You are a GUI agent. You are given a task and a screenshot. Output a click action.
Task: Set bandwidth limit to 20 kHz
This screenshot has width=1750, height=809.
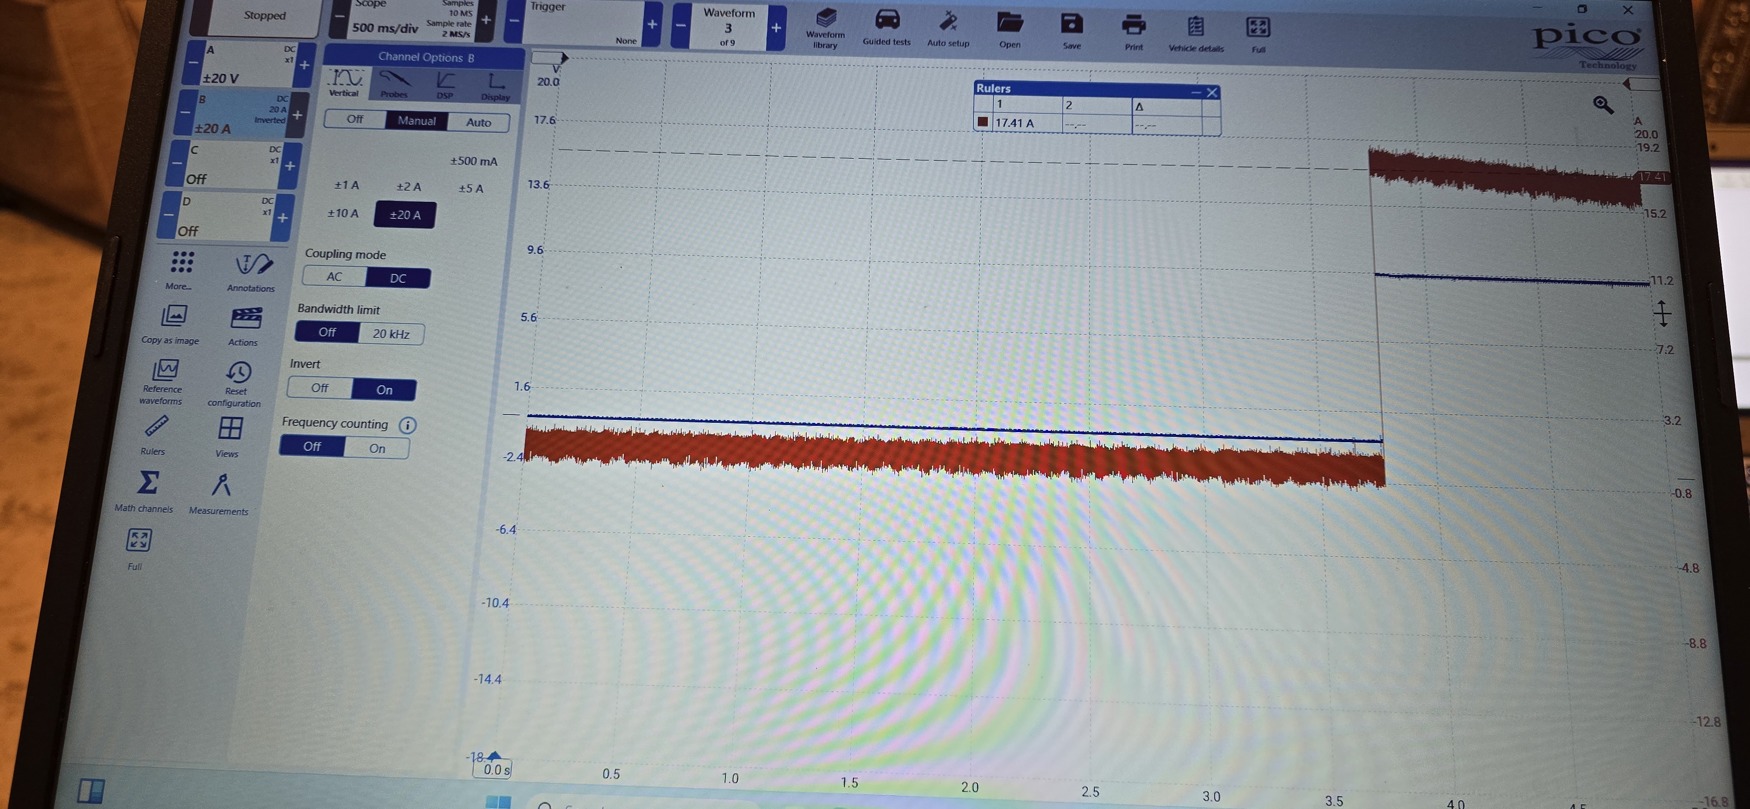(x=391, y=333)
